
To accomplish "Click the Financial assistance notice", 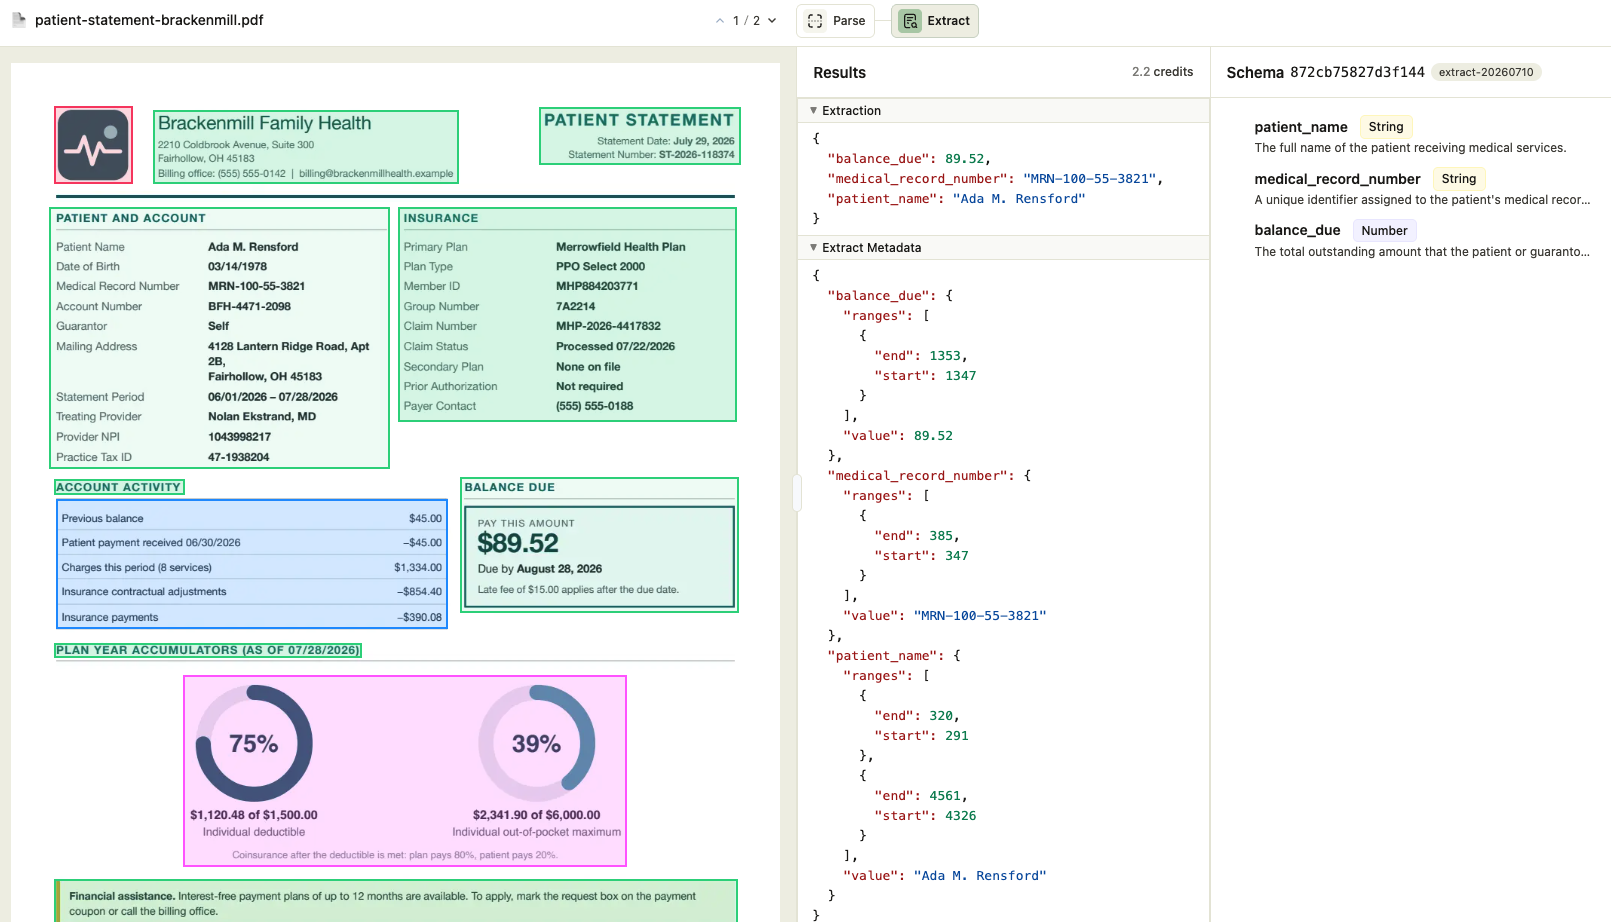I will click(396, 903).
